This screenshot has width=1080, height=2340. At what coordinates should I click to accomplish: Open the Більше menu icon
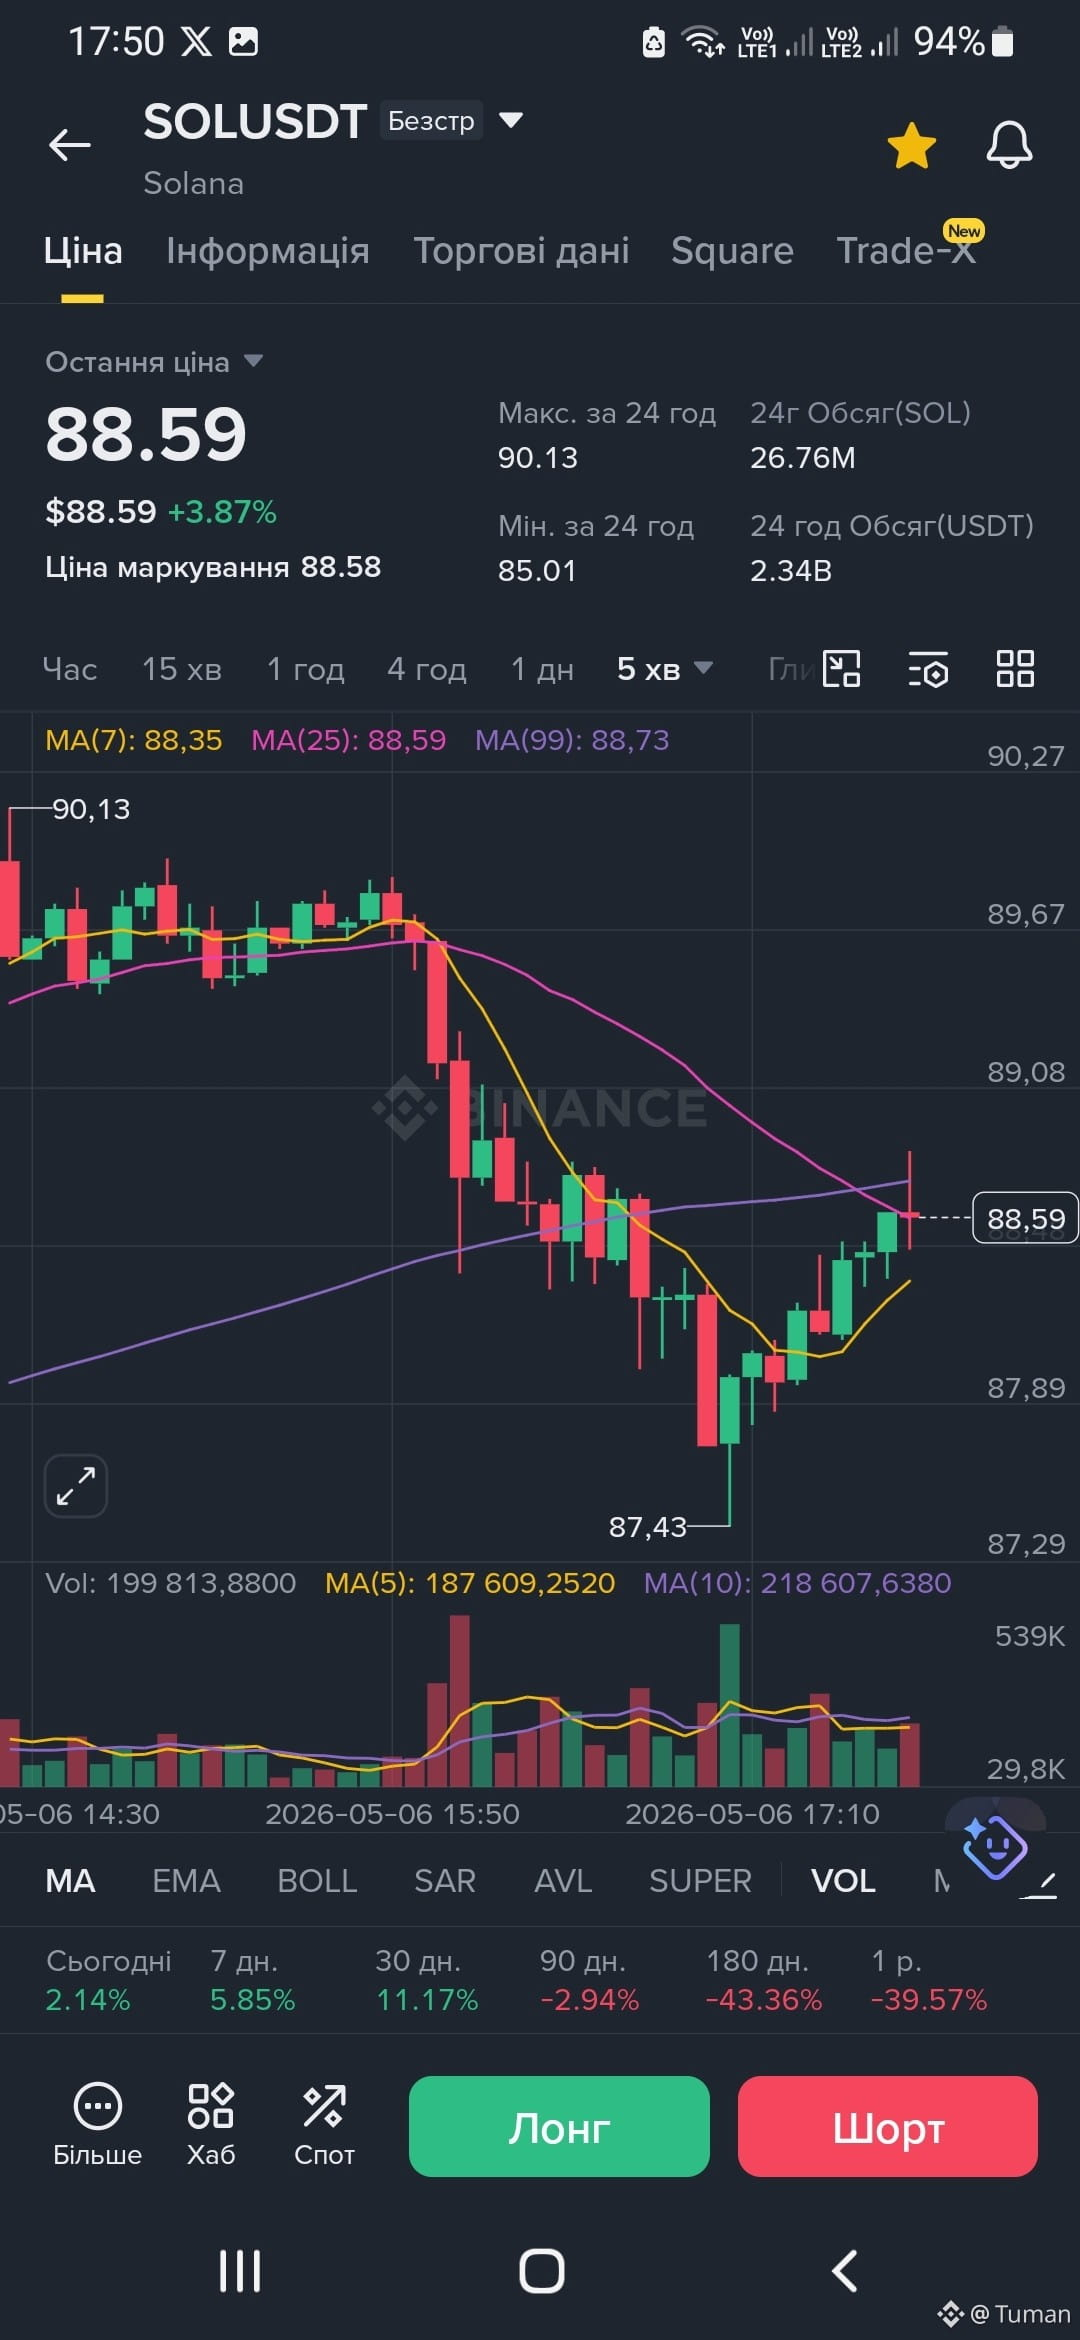tap(97, 2124)
